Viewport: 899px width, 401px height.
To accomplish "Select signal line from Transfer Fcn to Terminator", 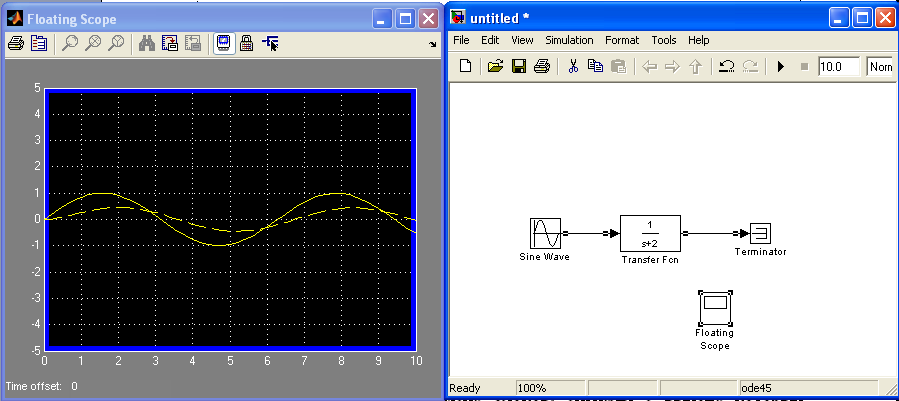I will click(712, 233).
